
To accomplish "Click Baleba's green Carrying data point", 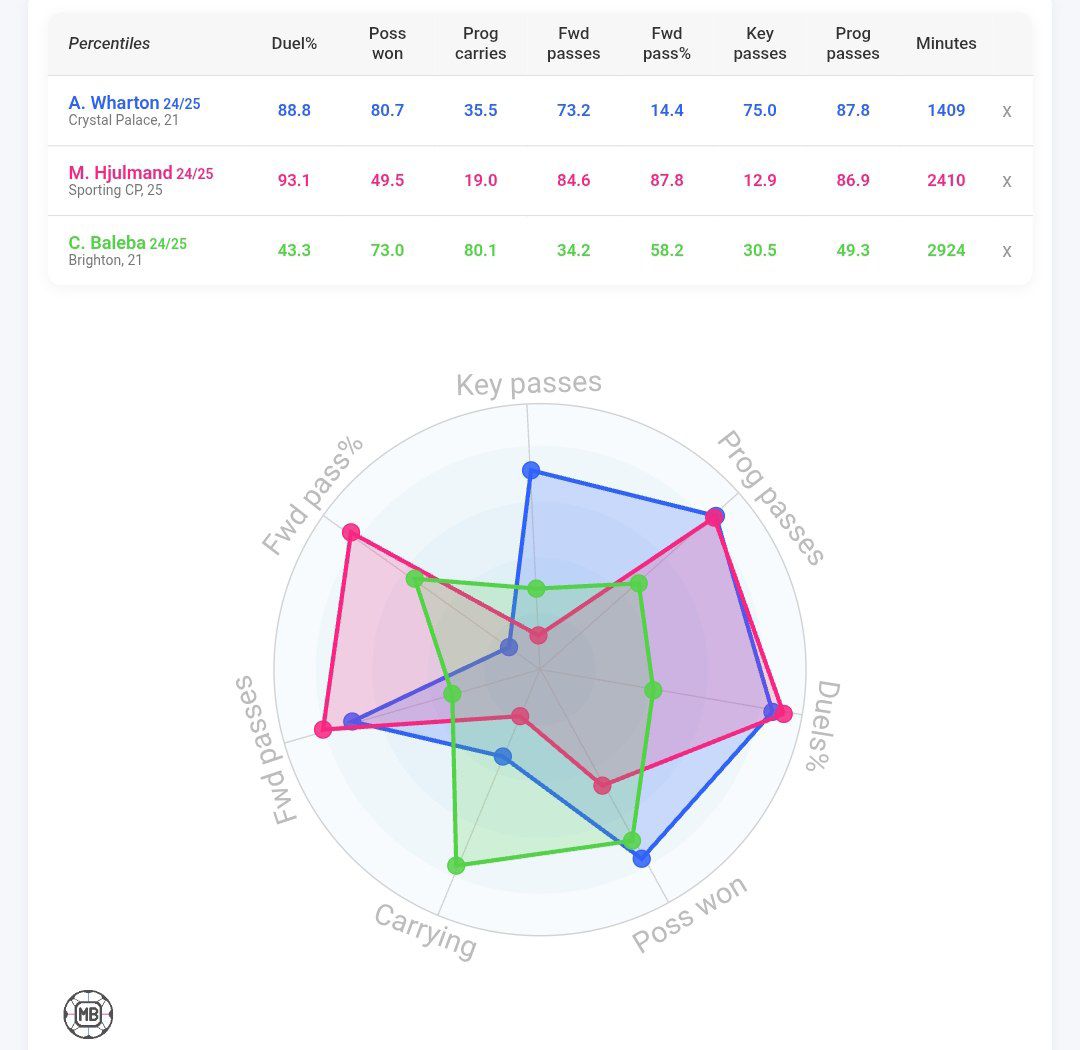I will [456, 865].
